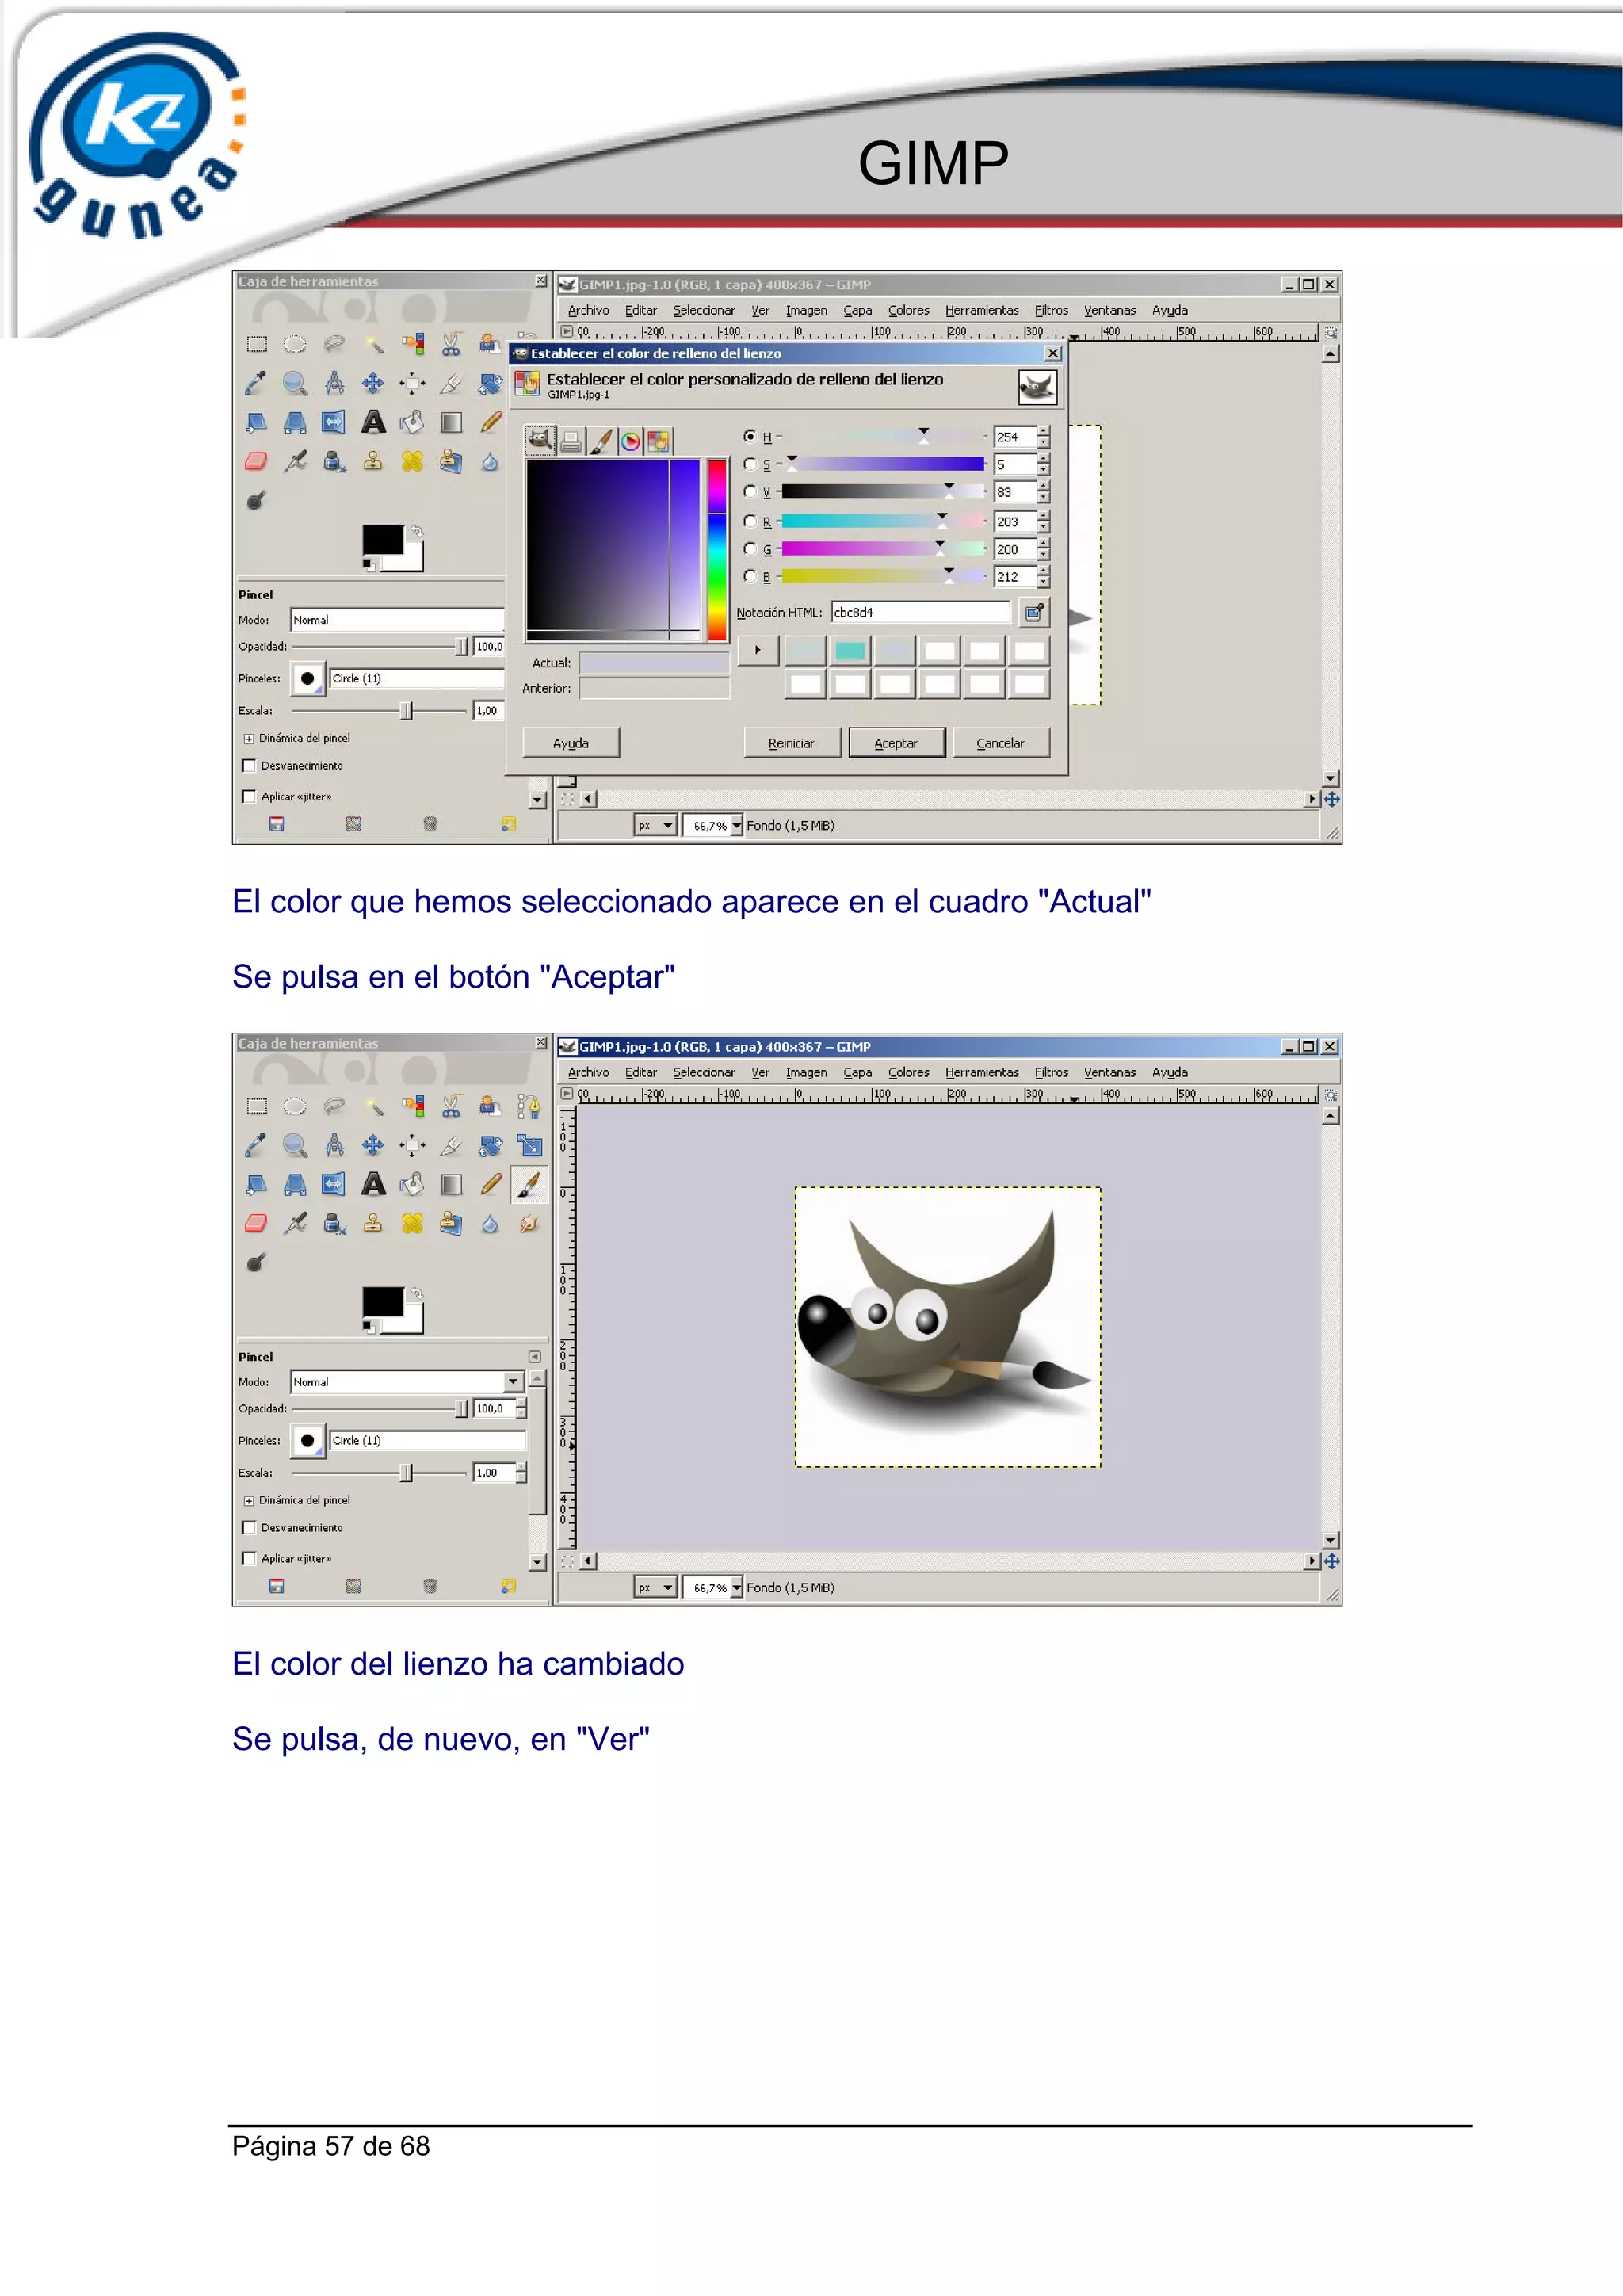Image resolution: width=1623 pixels, height=2296 pixels.
Task: Open the CMYK printer tab in the color dialog
Action: (570, 441)
